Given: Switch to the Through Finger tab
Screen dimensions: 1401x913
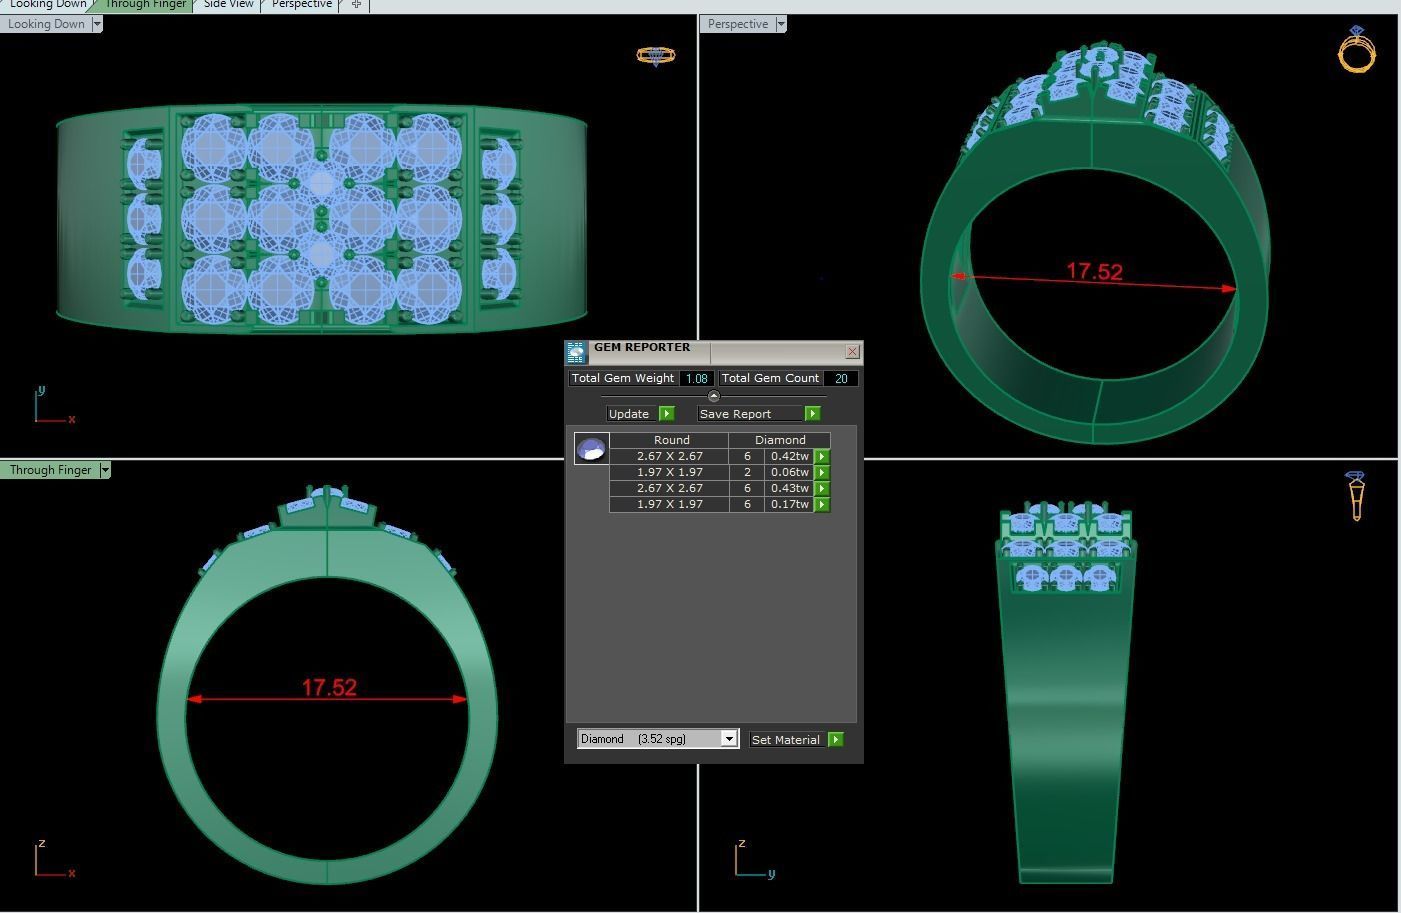Looking at the screenshot, I should click(x=145, y=5).
